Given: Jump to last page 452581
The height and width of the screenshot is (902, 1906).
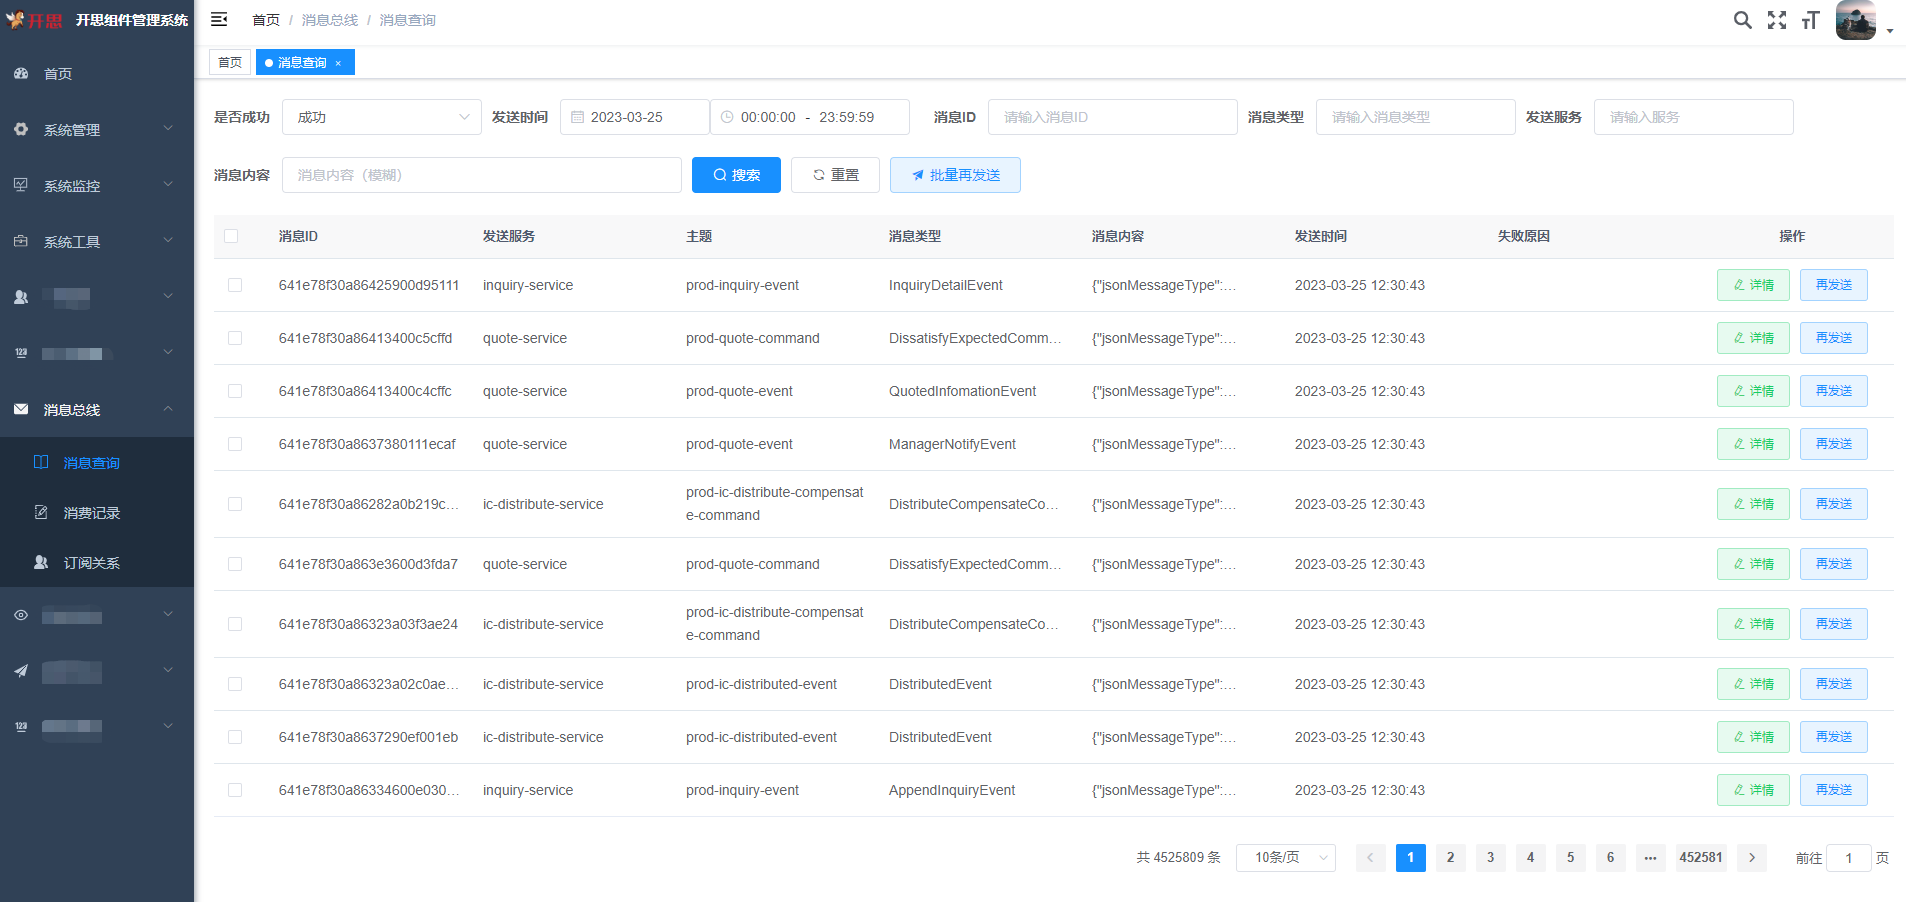Looking at the screenshot, I should pos(1701,858).
